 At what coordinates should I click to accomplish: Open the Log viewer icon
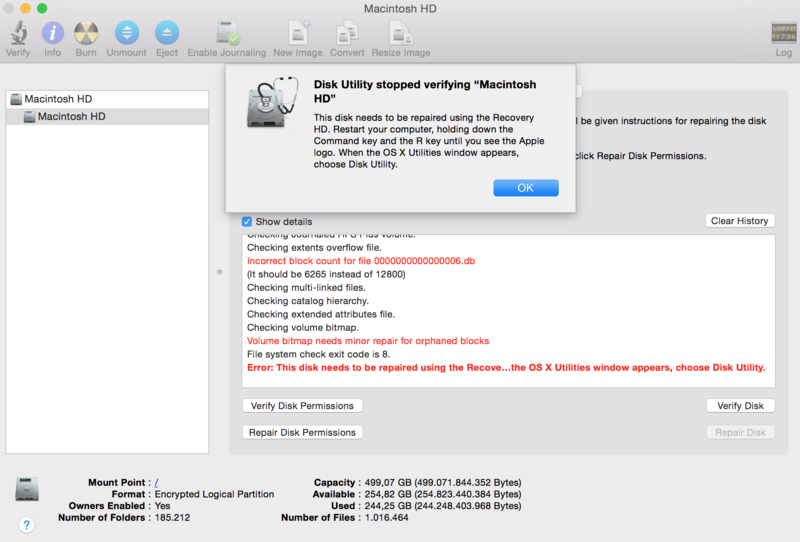coord(783,34)
